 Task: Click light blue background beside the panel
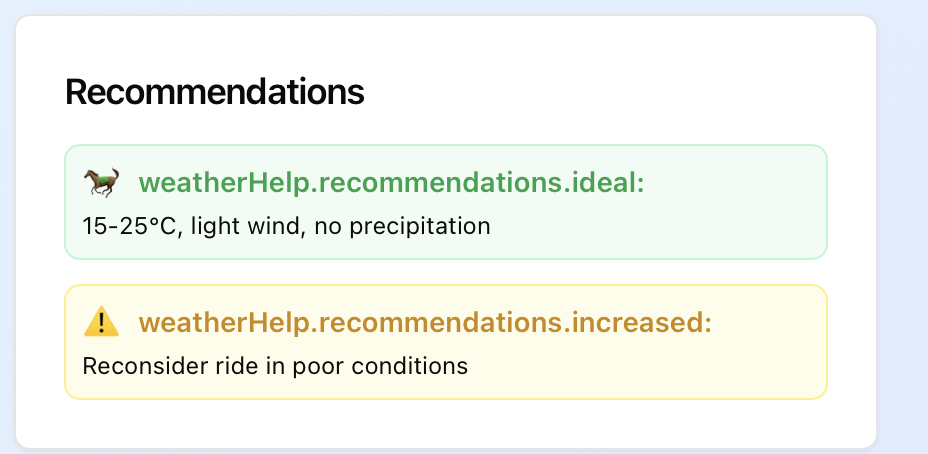pyautogui.click(x=903, y=230)
